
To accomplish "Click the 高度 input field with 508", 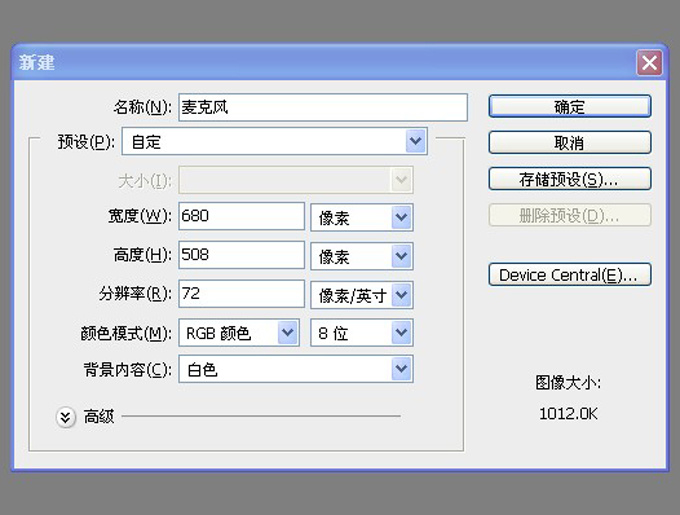I will [242, 254].
